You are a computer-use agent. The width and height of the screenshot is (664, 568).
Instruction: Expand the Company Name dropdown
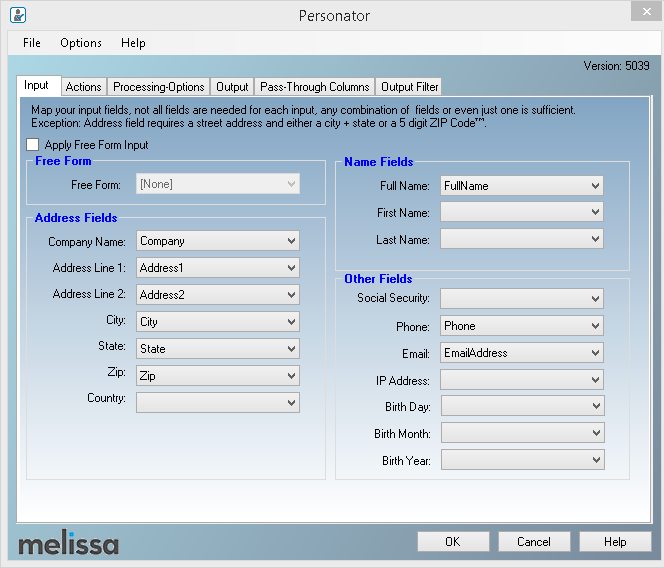291,241
